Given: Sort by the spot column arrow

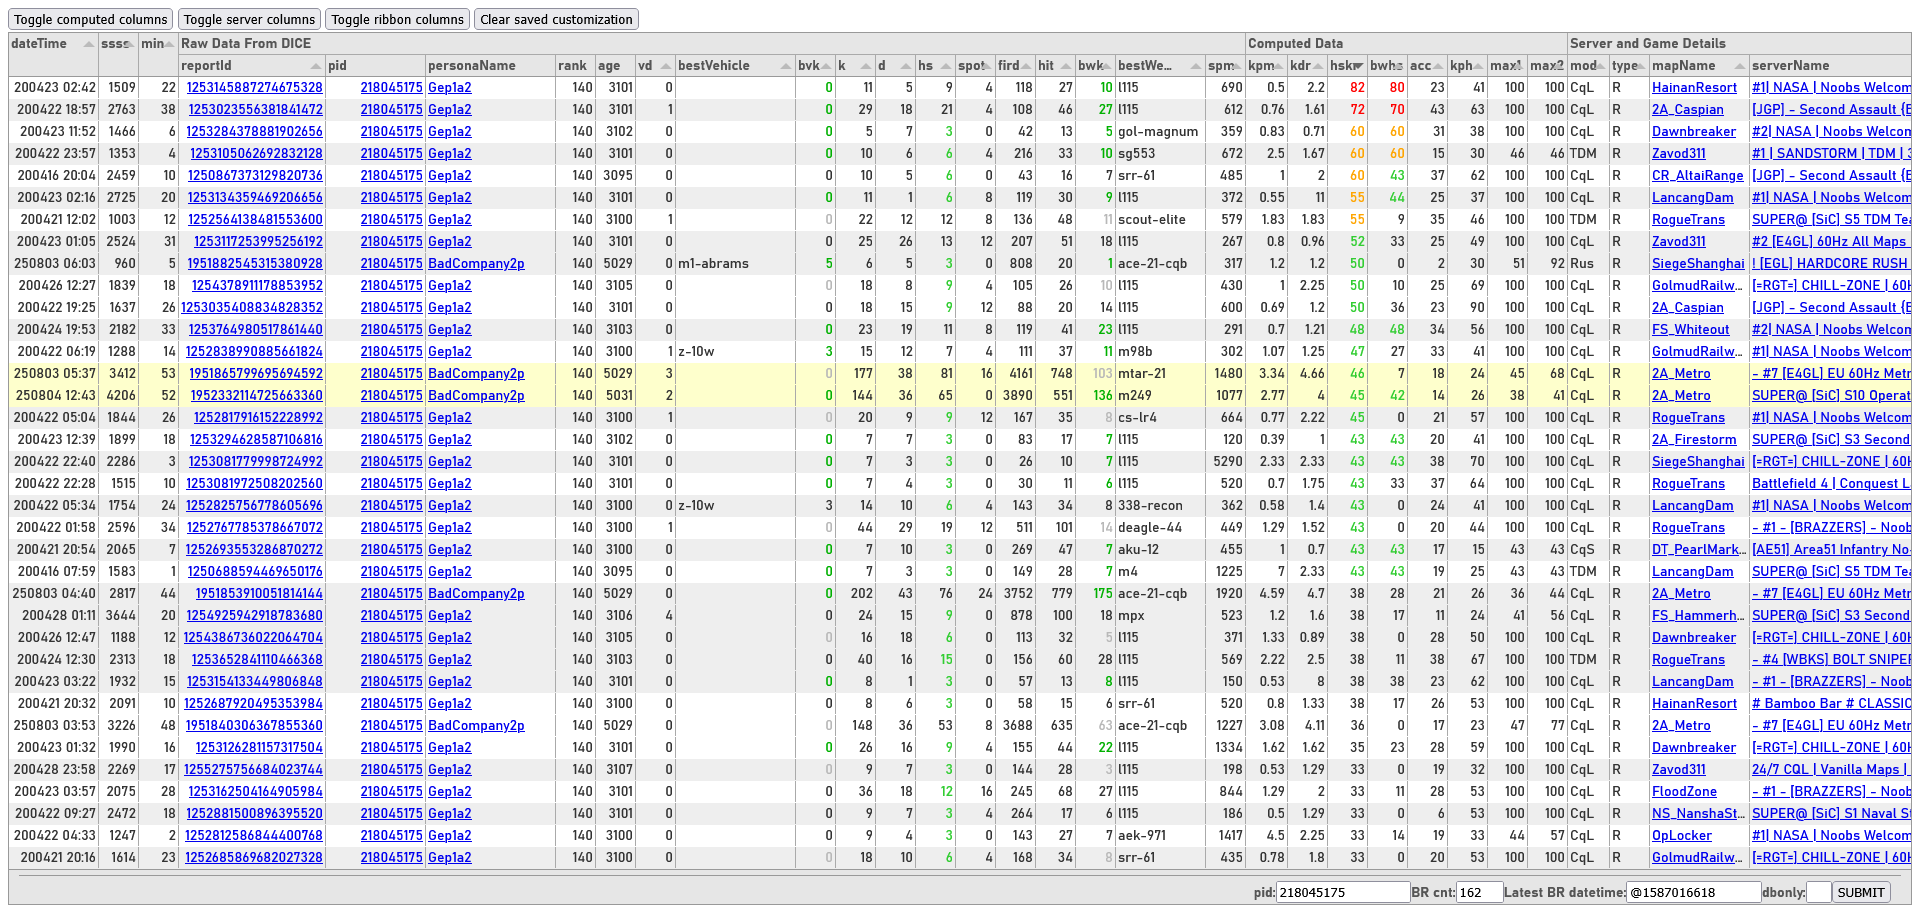Looking at the screenshot, I should click(x=987, y=66).
